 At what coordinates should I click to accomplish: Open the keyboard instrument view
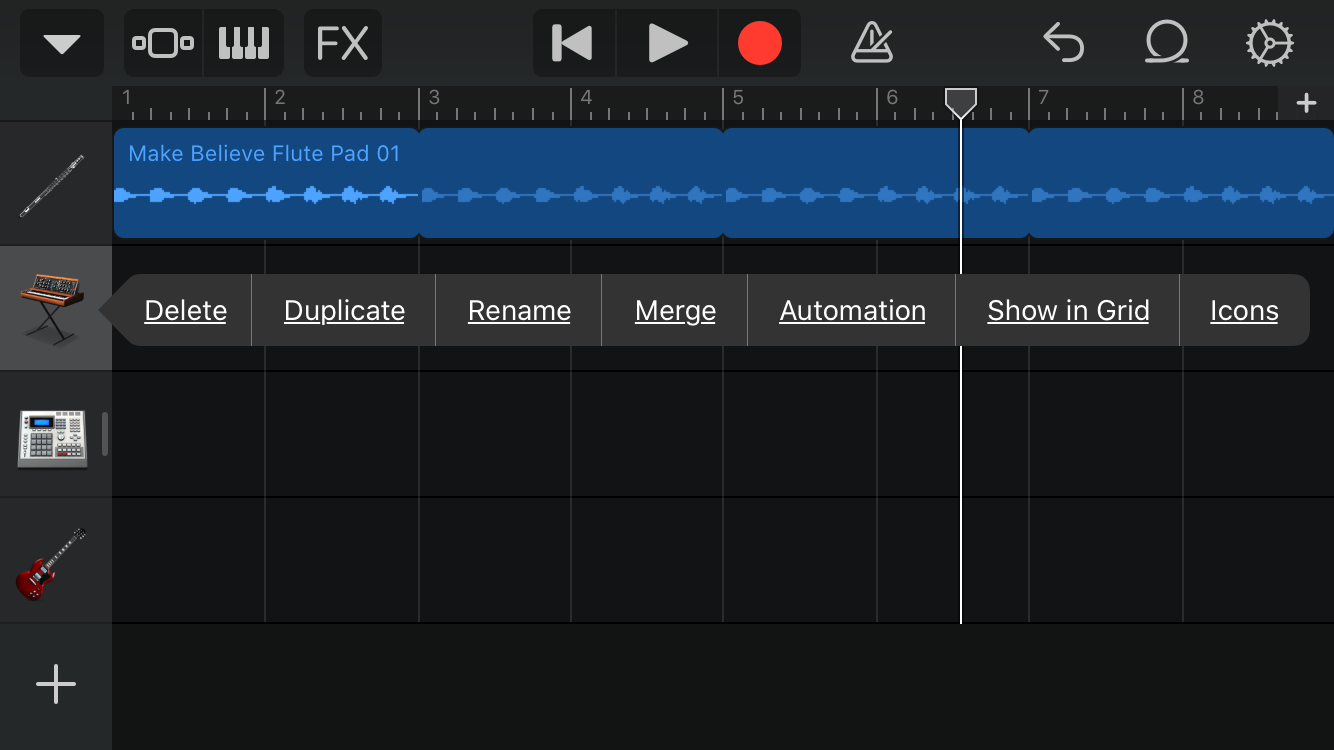[x=244, y=44]
